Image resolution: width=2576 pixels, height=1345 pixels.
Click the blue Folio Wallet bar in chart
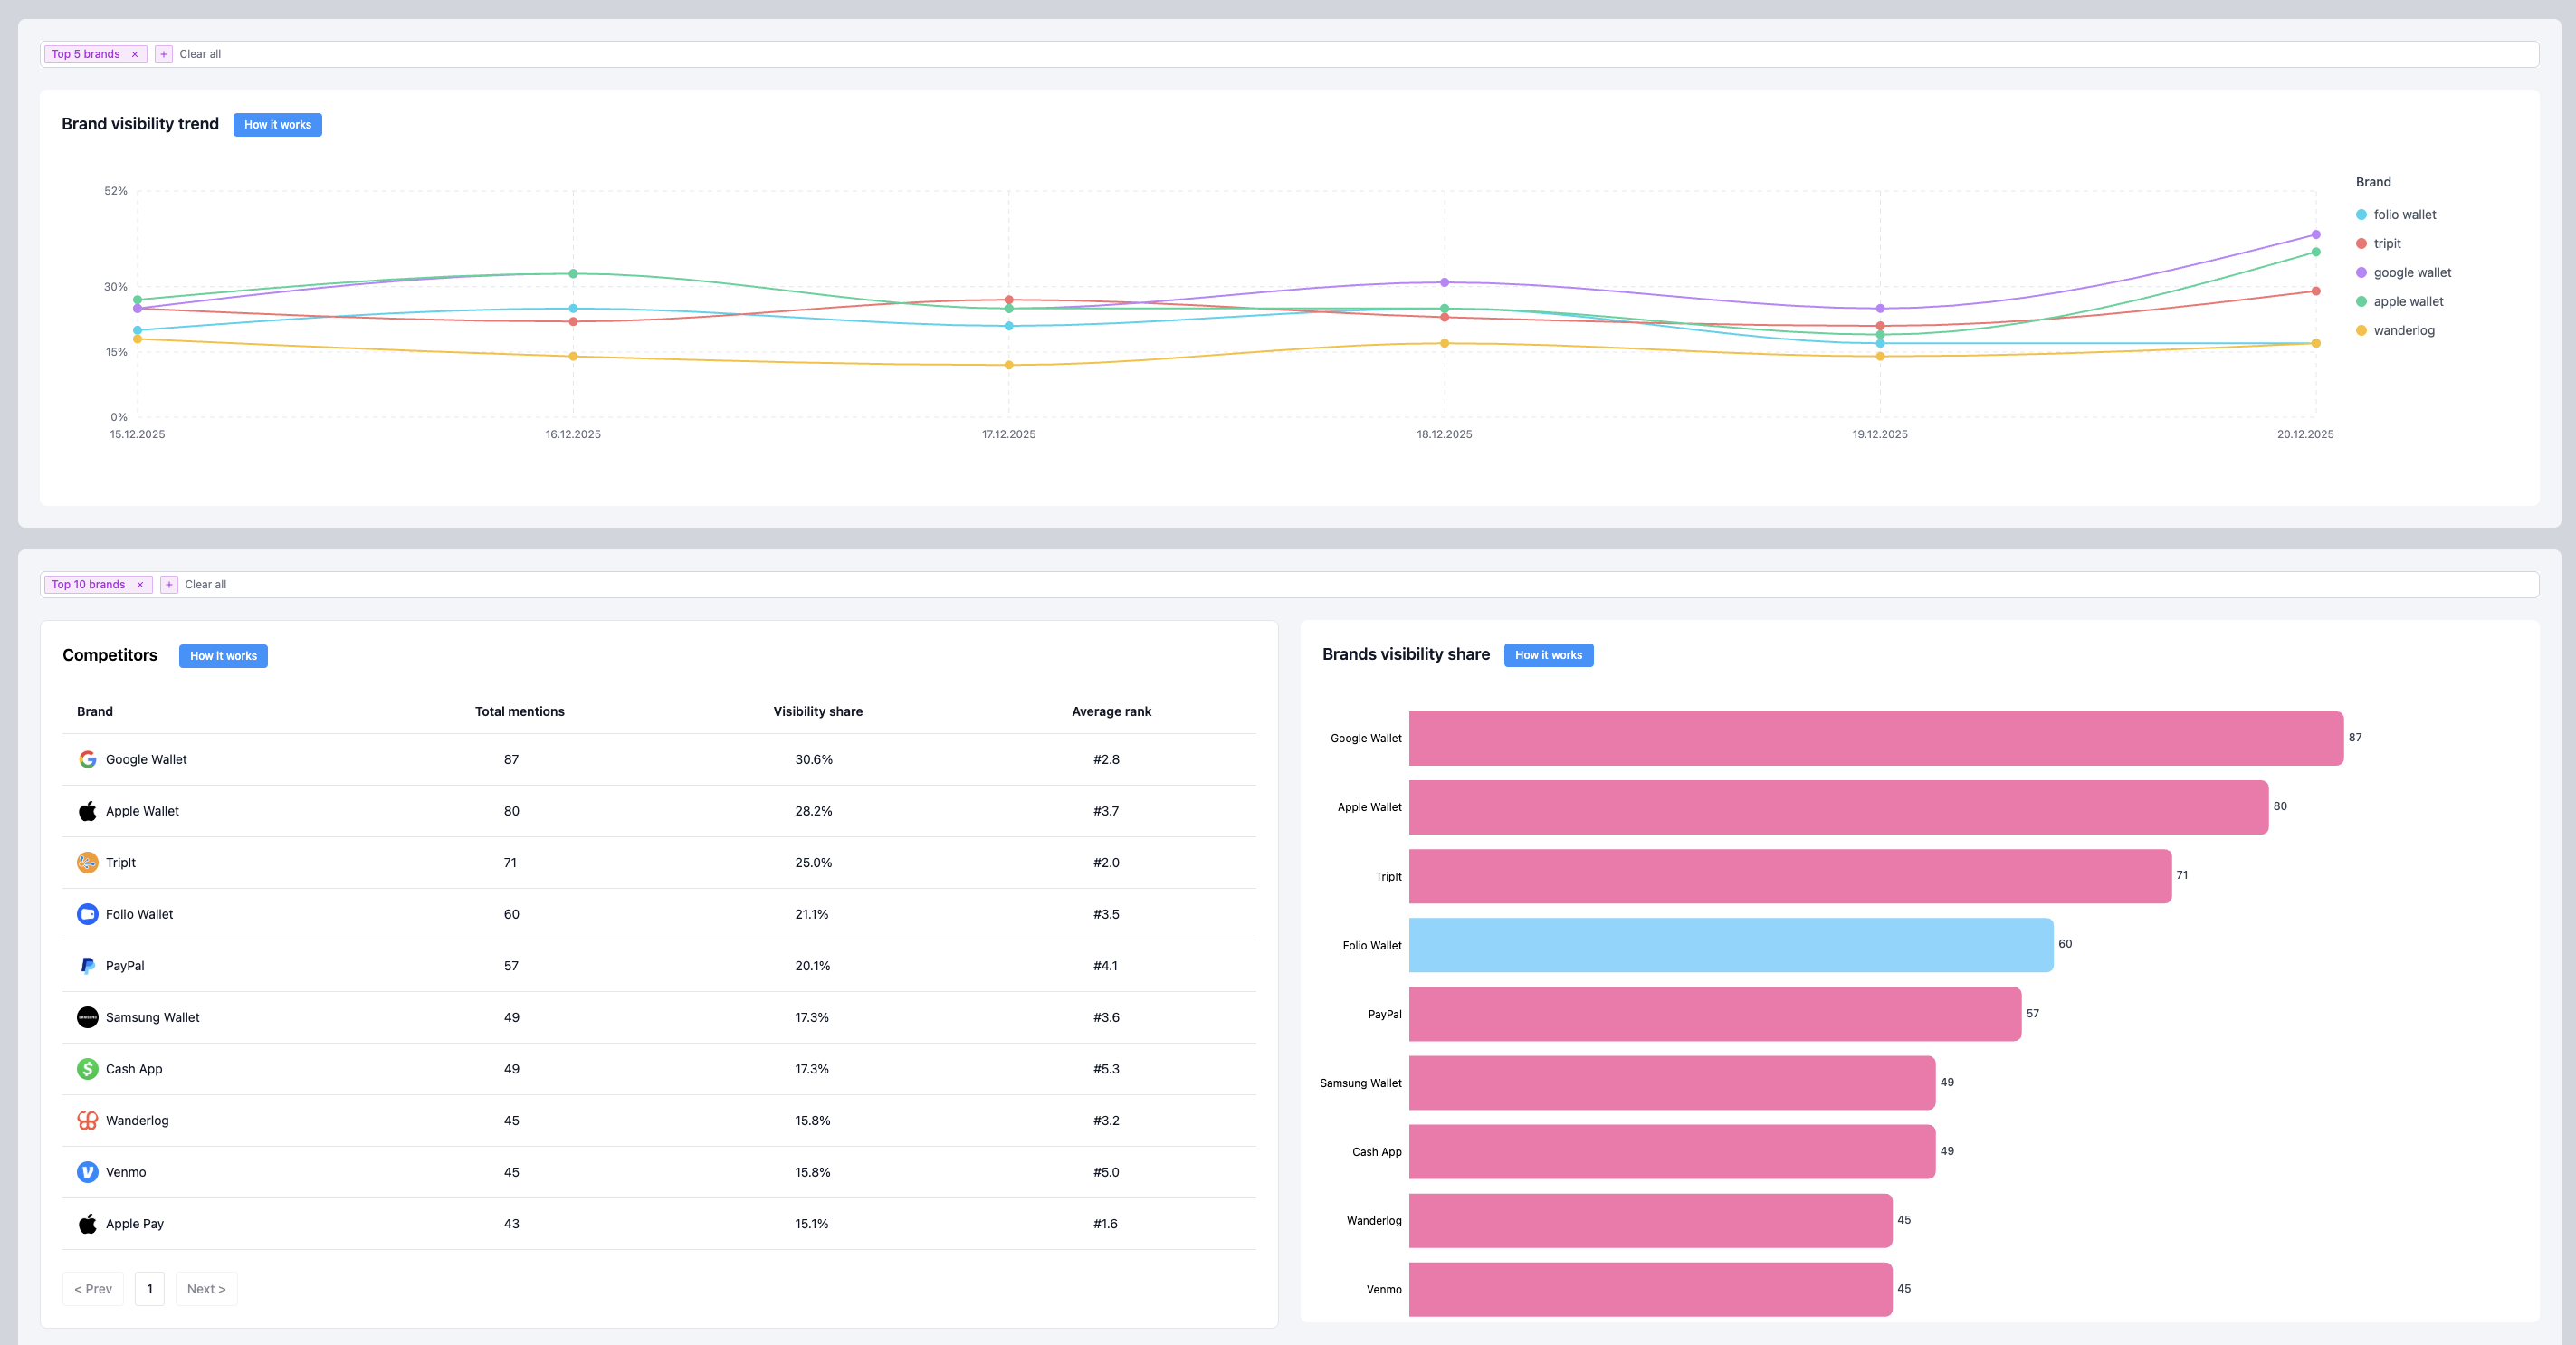[x=1730, y=945]
